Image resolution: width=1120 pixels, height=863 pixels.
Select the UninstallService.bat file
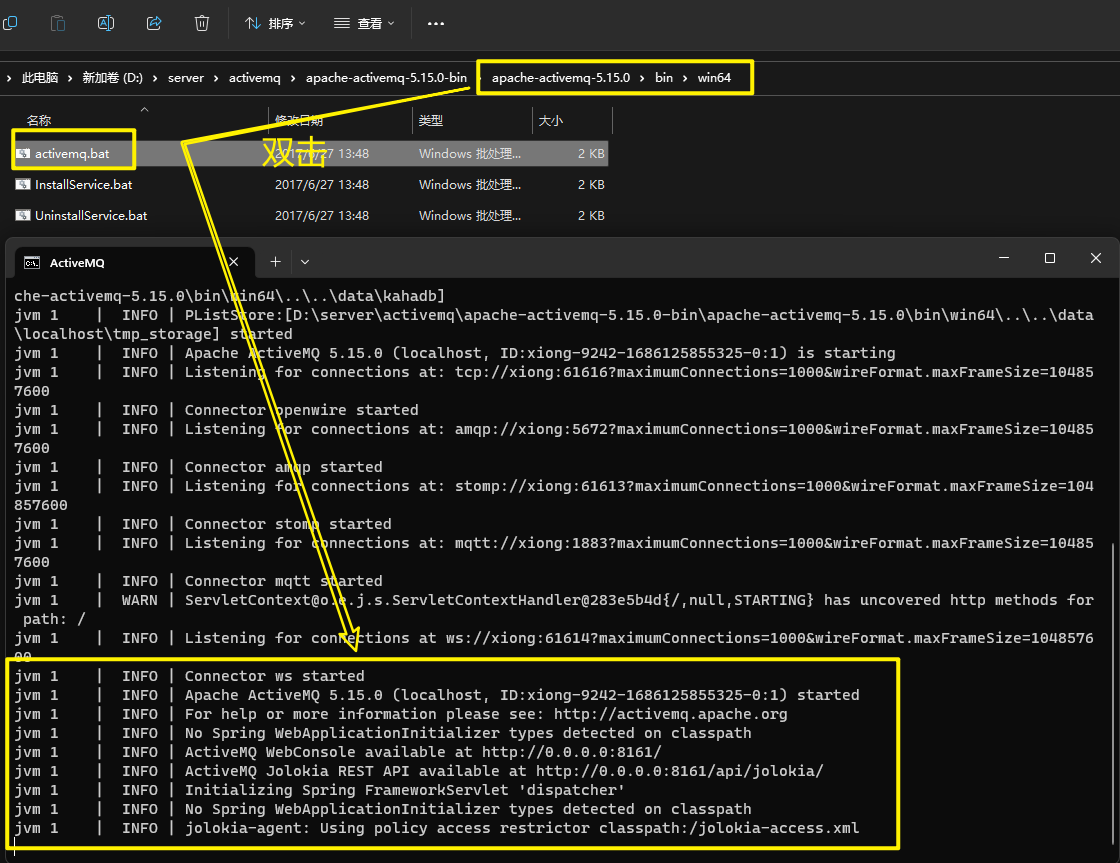pyautogui.click(x=90, y=216)
